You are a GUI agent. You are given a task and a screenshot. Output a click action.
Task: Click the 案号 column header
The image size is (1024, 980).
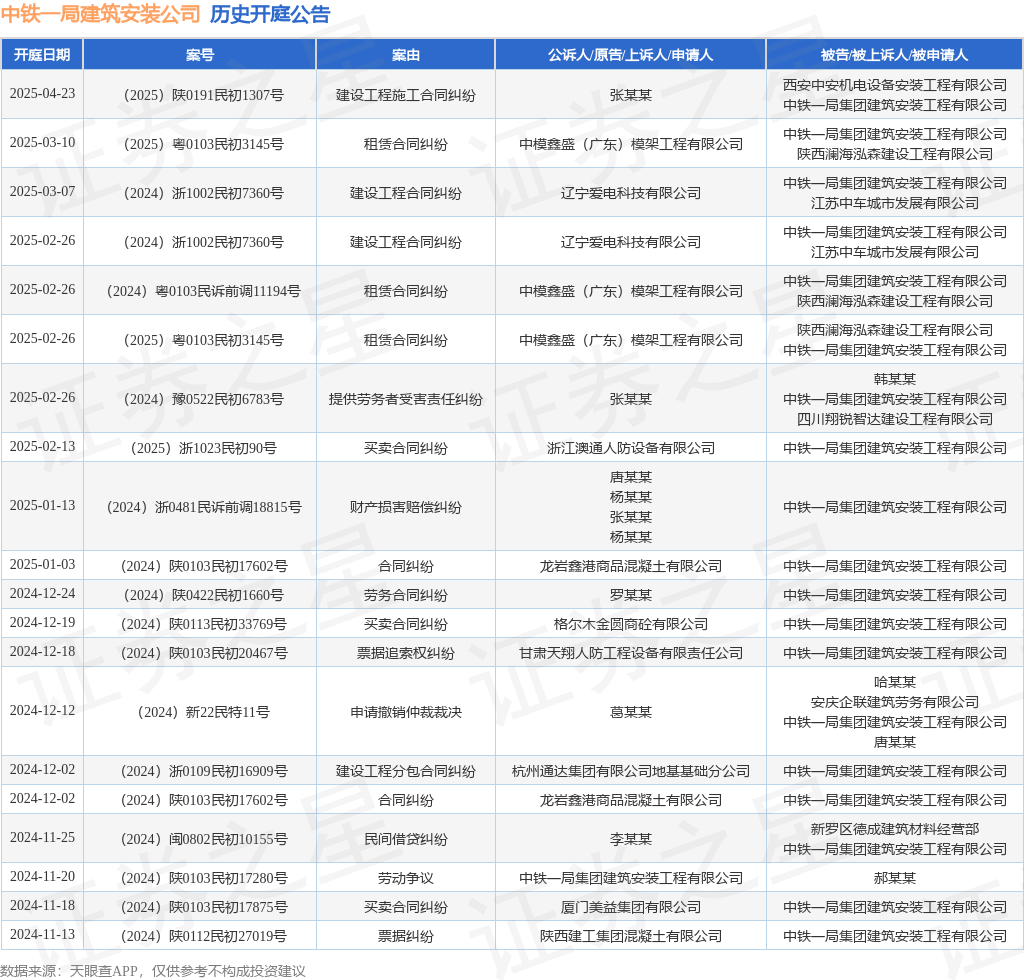click(200, 55)
